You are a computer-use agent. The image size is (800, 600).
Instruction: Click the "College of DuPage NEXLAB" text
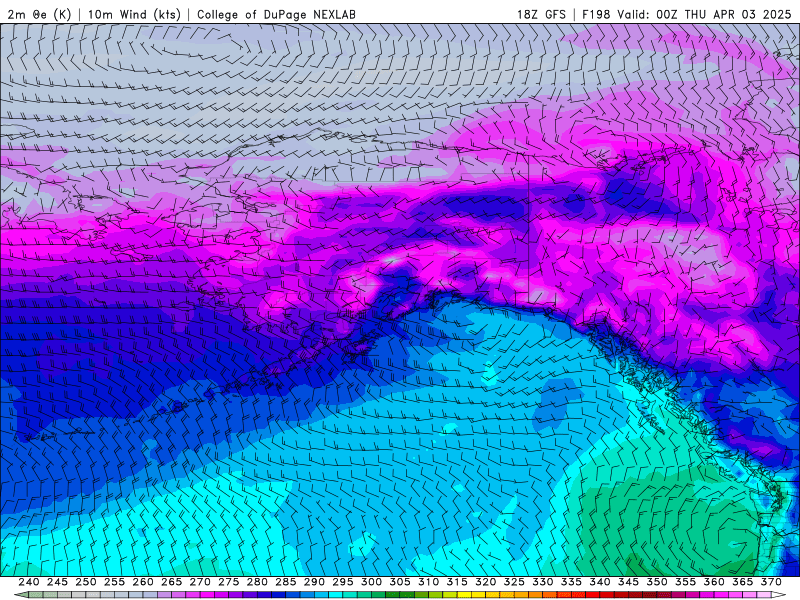coord(276,14)
